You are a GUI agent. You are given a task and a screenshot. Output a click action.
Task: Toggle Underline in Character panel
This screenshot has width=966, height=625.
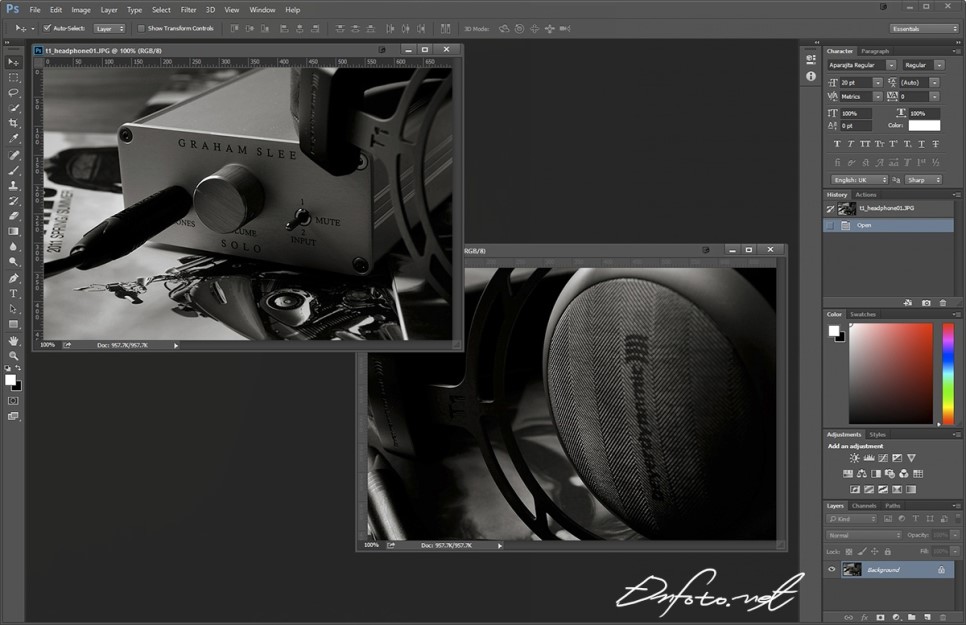tap(921, 144)
